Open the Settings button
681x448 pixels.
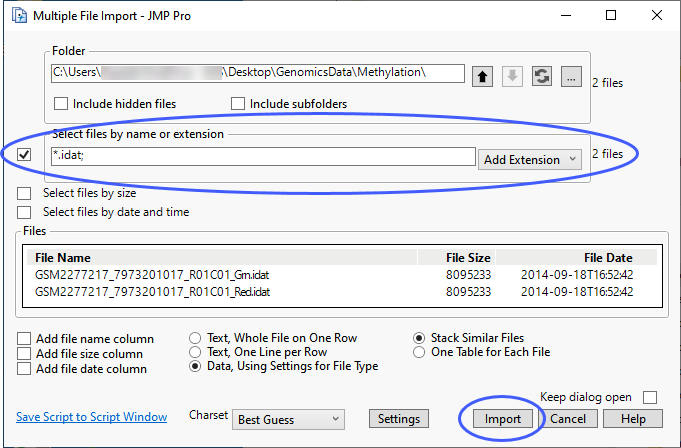399,419
